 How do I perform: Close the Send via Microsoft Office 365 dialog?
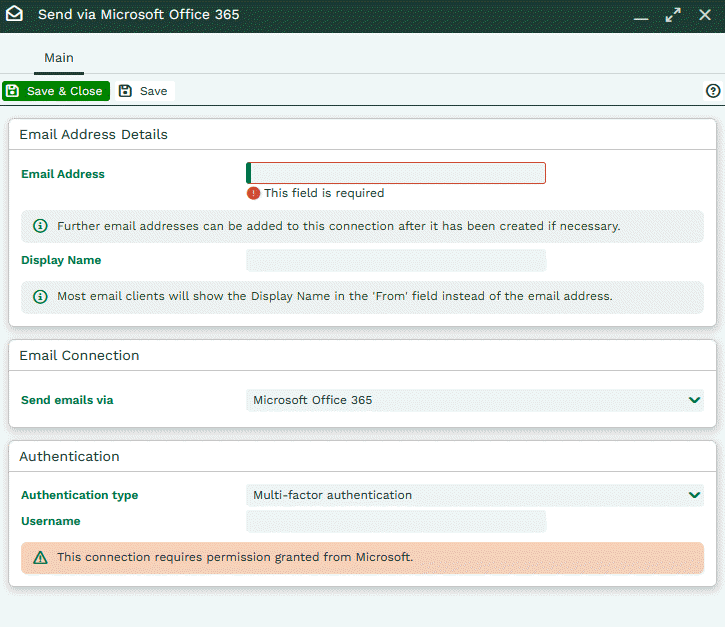click(x=705, y=15)
